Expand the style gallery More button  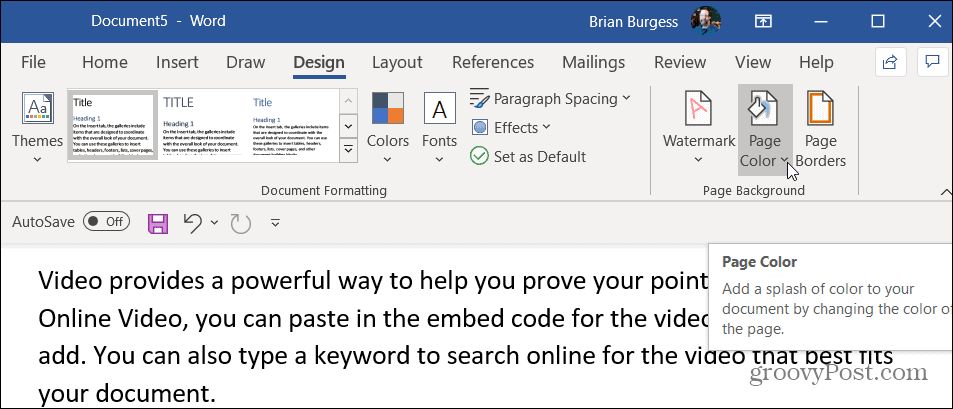348,150
